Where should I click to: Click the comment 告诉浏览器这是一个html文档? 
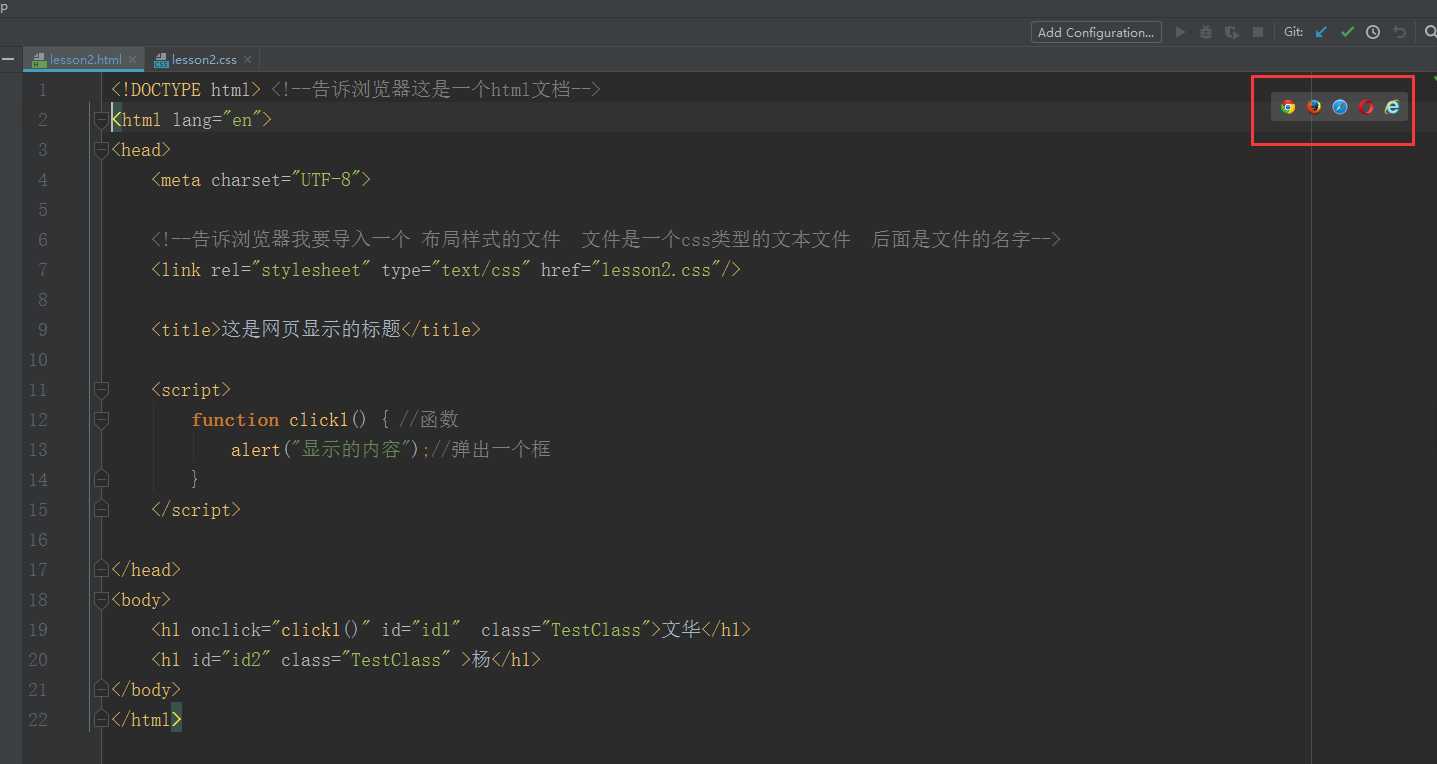click(436, 90)
